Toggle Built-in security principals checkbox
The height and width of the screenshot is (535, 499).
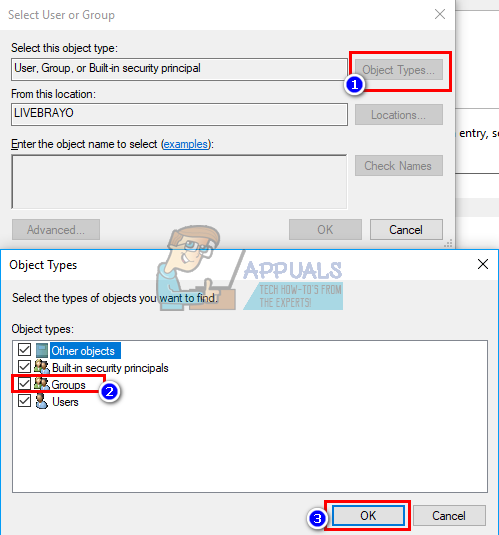pos(24,367)
